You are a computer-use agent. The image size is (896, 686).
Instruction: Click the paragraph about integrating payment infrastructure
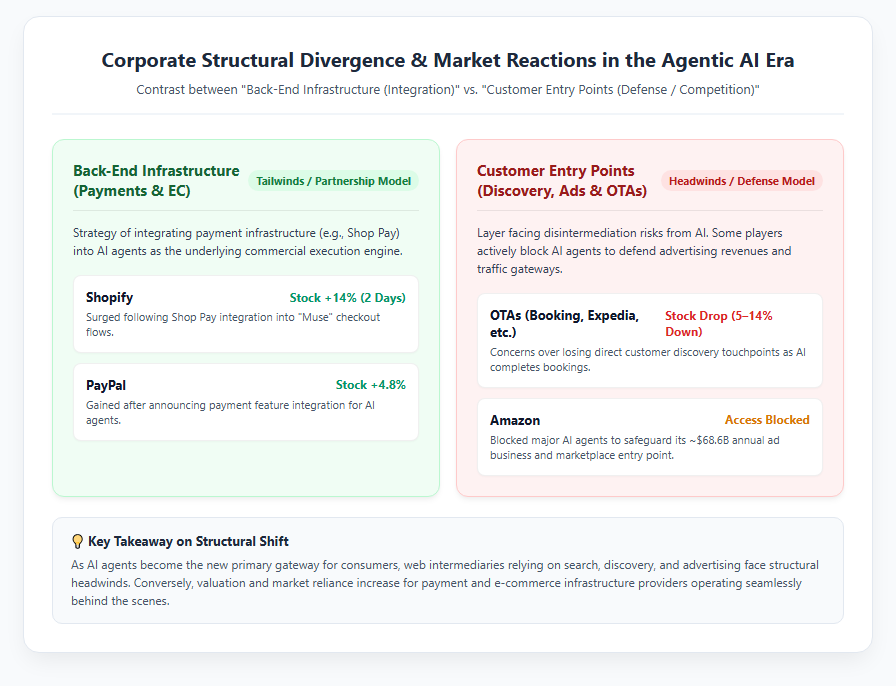coord(238,242)
